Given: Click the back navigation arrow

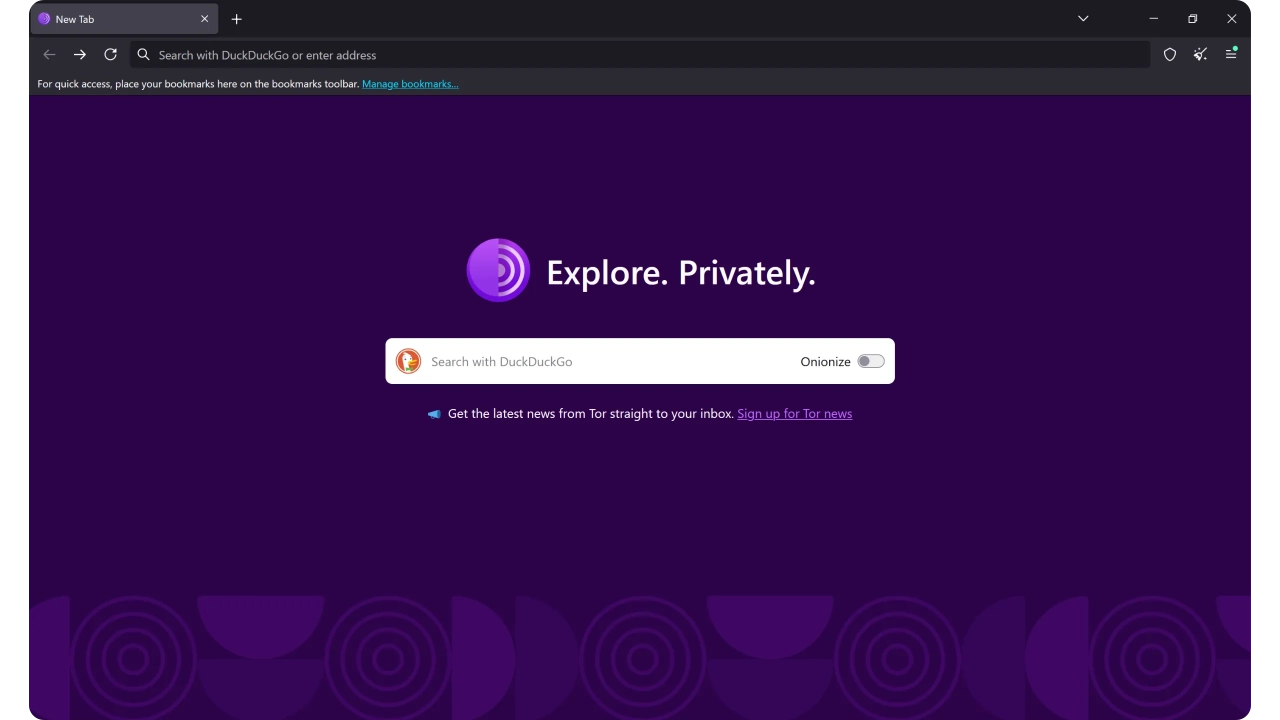Looking at the screenshot, I should tap(49, 55).
